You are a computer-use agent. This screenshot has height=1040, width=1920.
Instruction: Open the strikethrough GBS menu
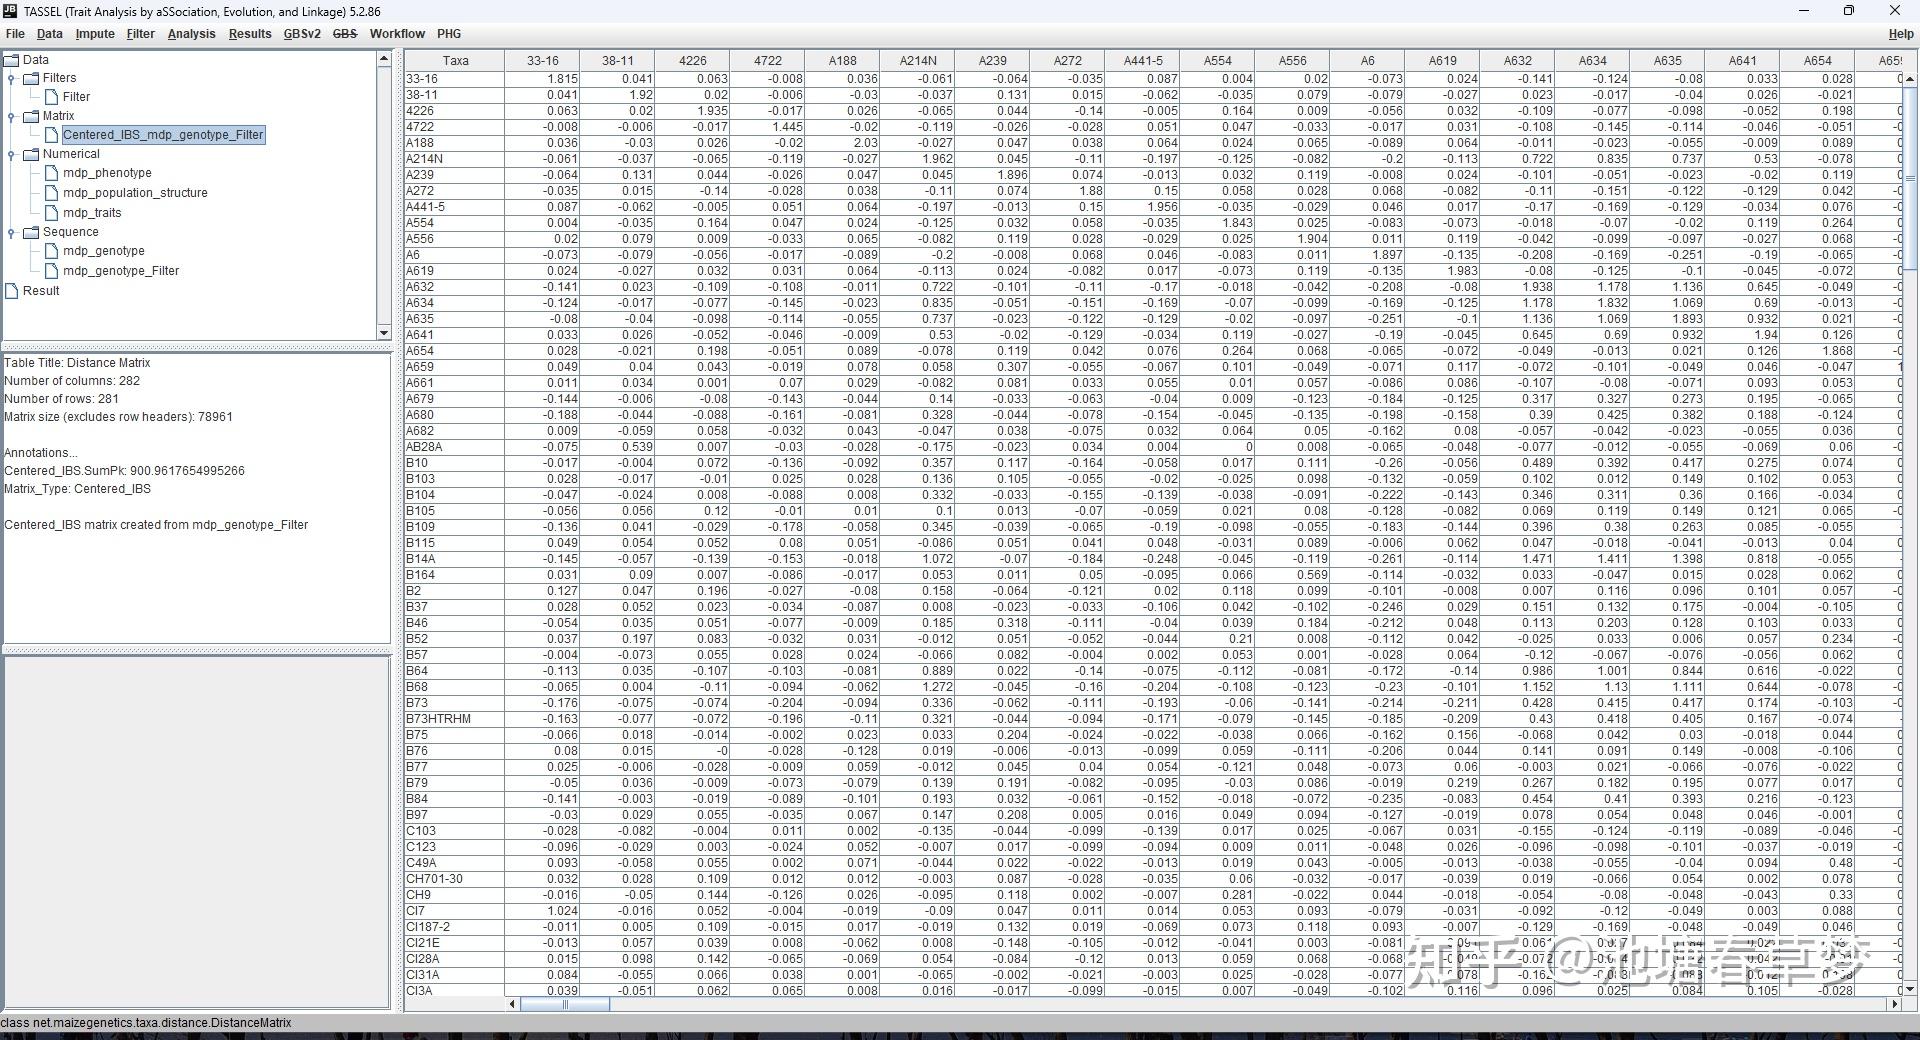tap(345, 33)
